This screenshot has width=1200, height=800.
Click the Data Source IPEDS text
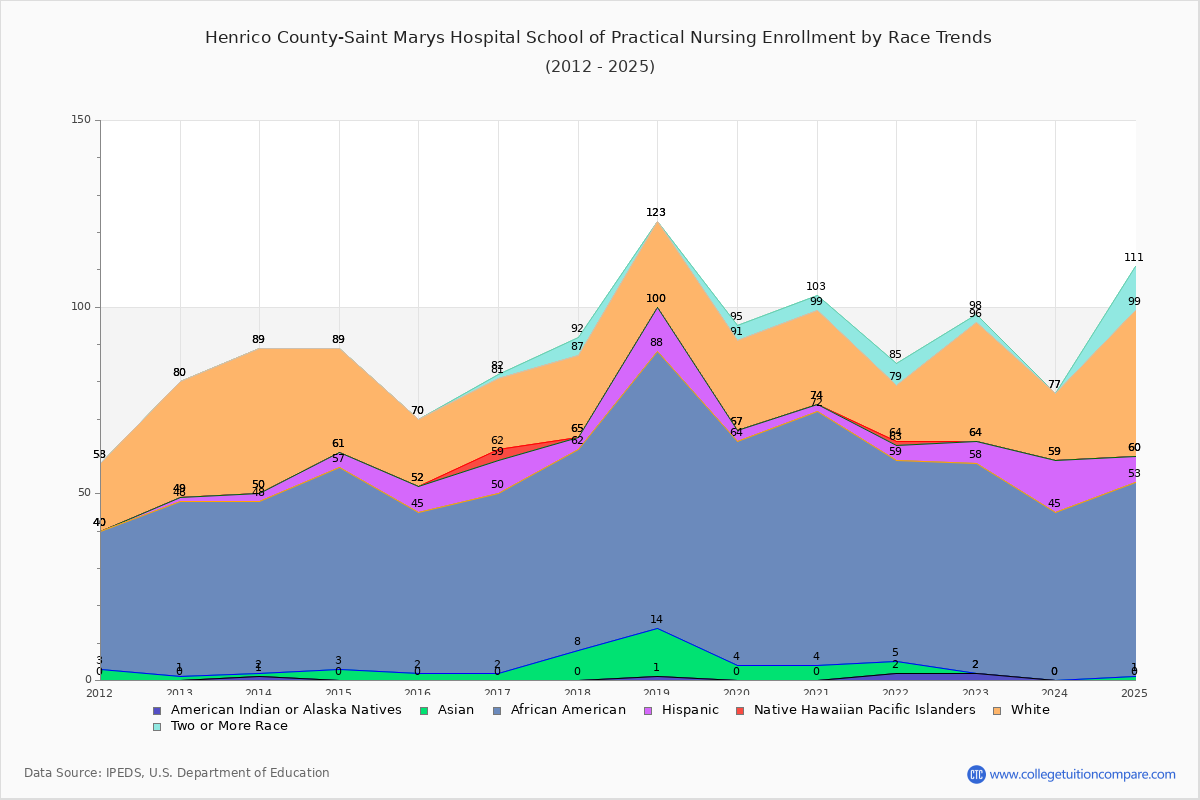[x=177, y=773]
